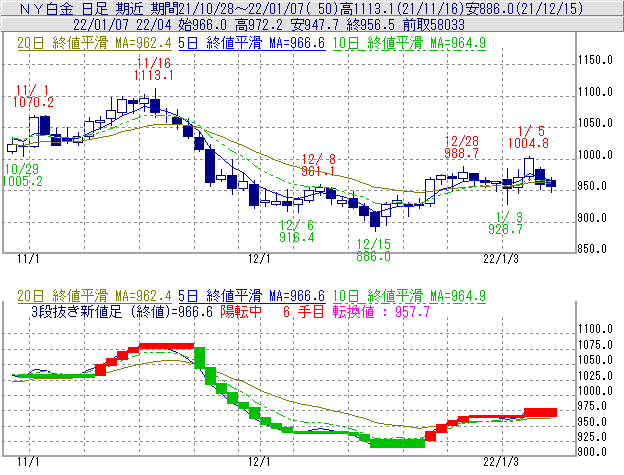Click the 22/01/07 price data row

pos(312,25)
